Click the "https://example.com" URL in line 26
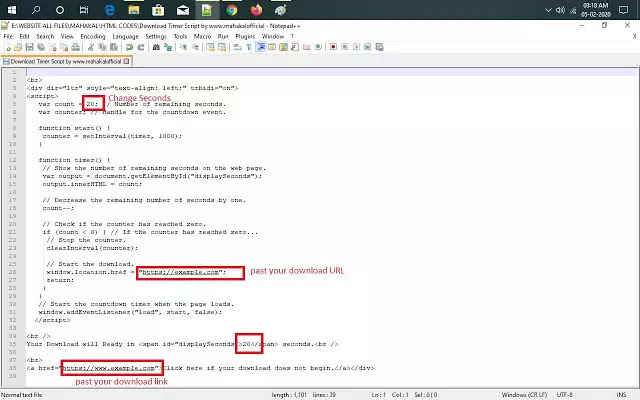This screenshot has height=400, width=640. point(181,272)
